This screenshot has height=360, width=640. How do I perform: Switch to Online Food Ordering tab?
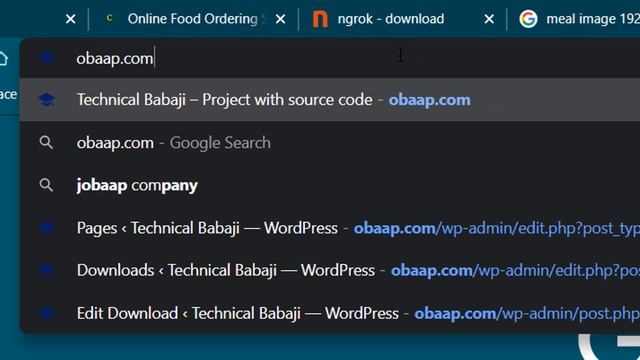point(193,19)
